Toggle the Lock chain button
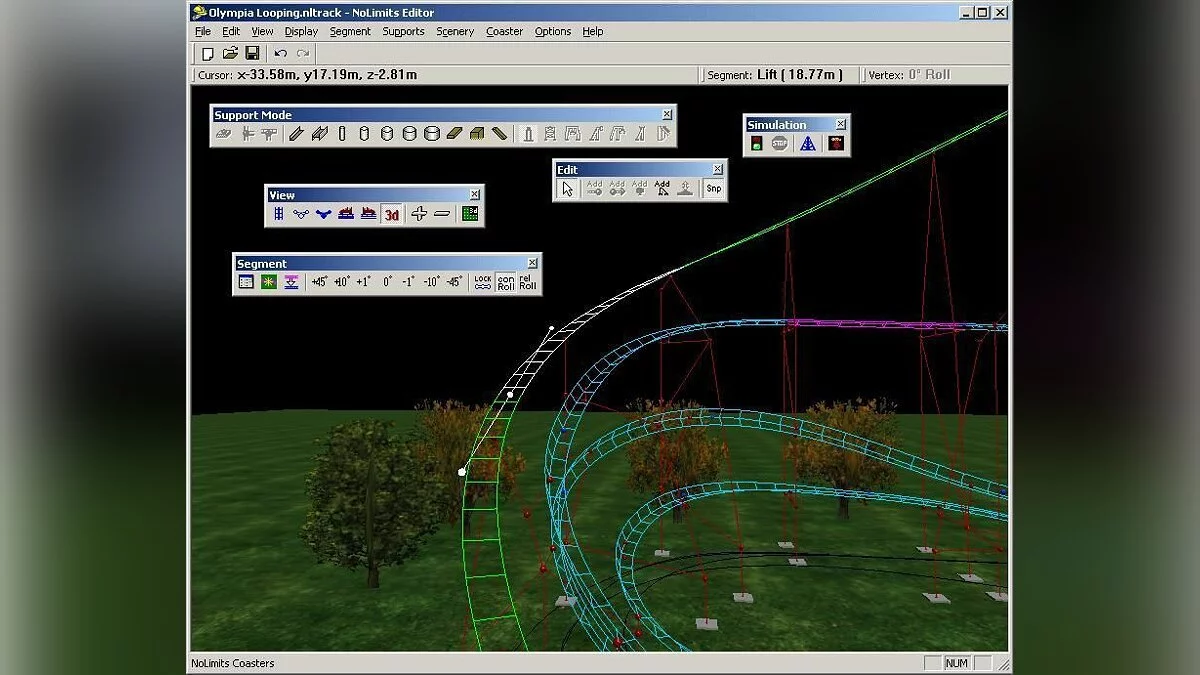This screenshot has height=675, width=1200. [483, 282]
